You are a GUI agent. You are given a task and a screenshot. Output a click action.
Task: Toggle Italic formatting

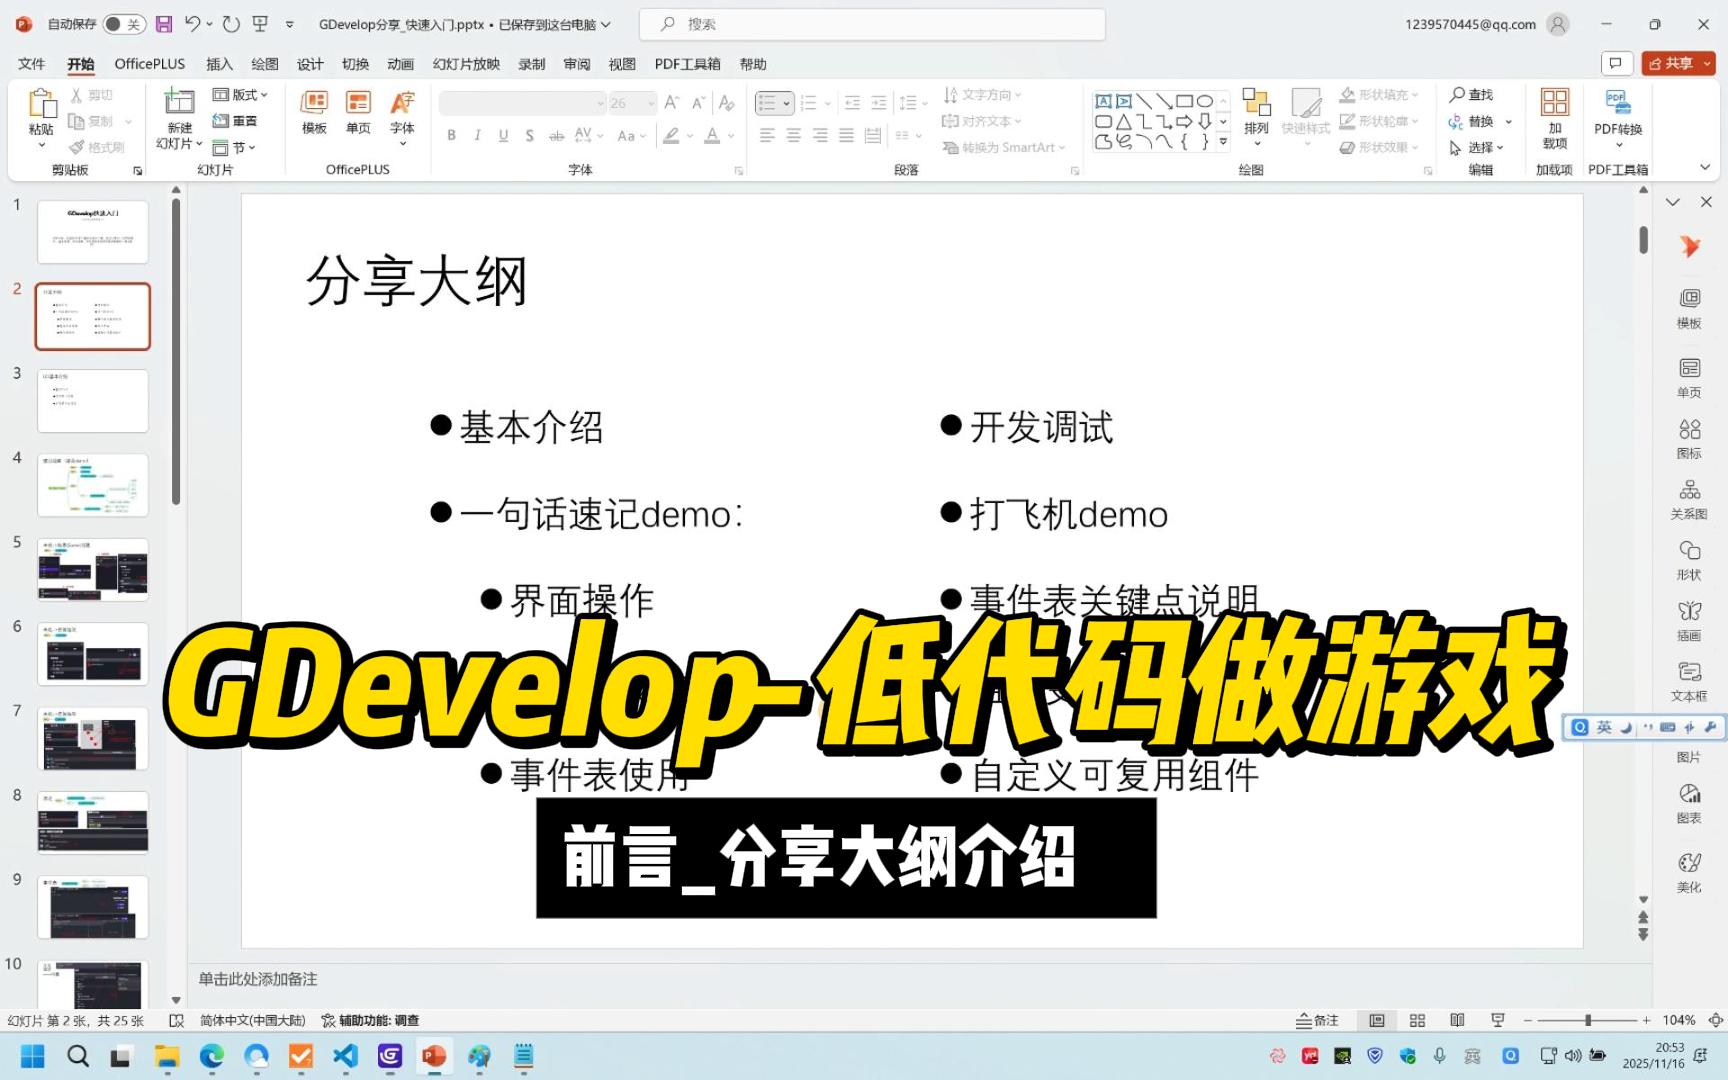[x=477, y=135]
